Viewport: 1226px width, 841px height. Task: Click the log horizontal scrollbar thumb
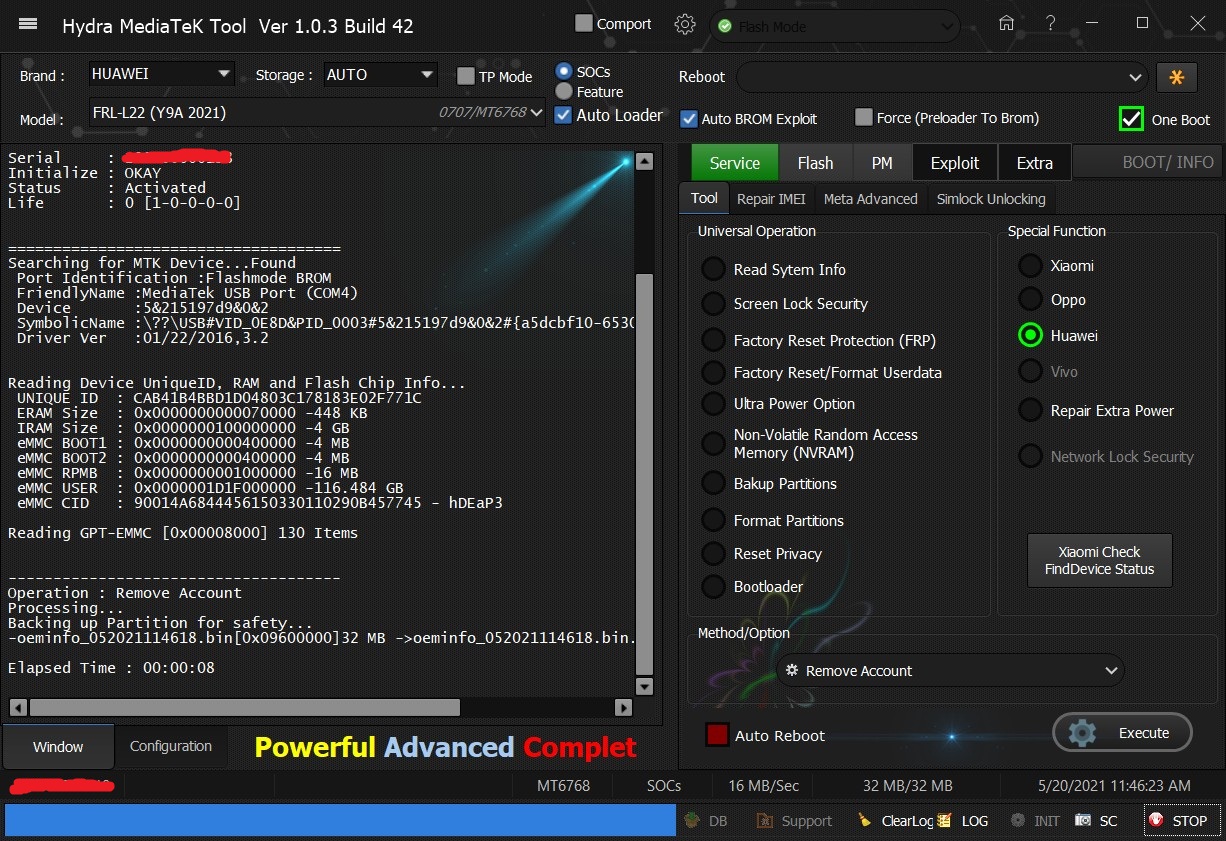point(244,707)
